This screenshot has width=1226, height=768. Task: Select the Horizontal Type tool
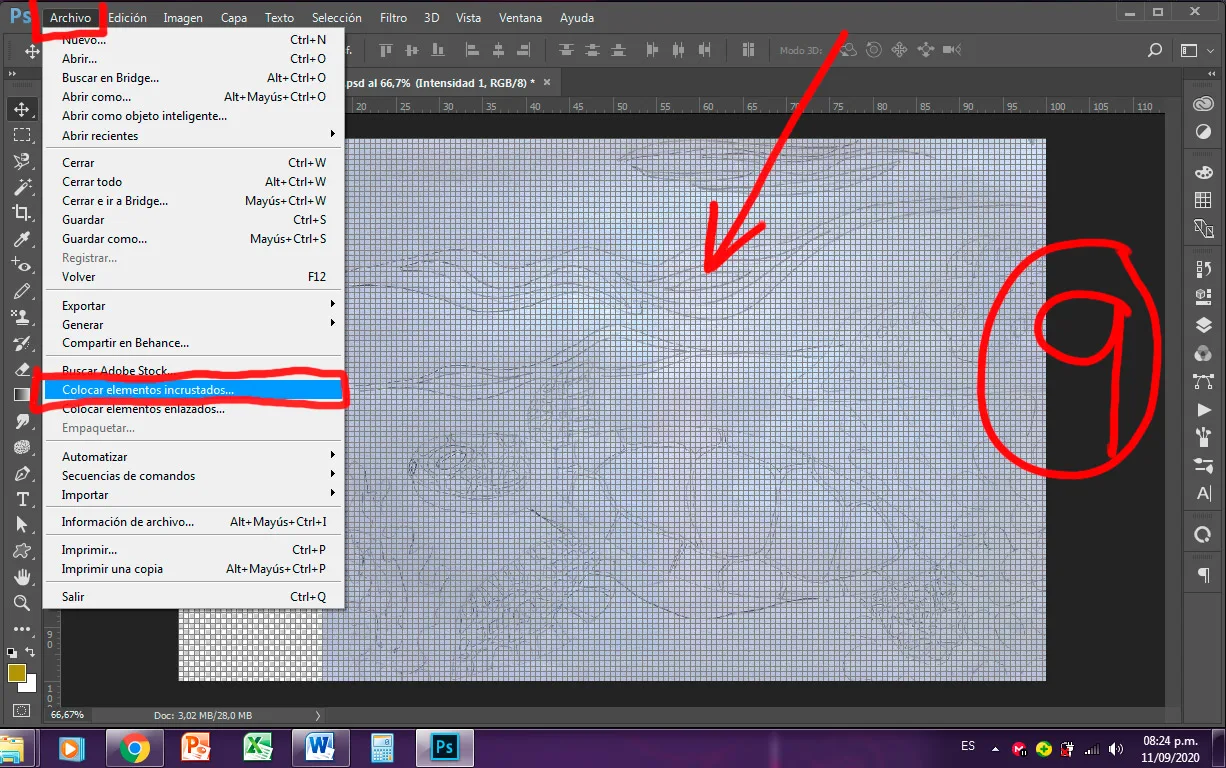[22, 499]
